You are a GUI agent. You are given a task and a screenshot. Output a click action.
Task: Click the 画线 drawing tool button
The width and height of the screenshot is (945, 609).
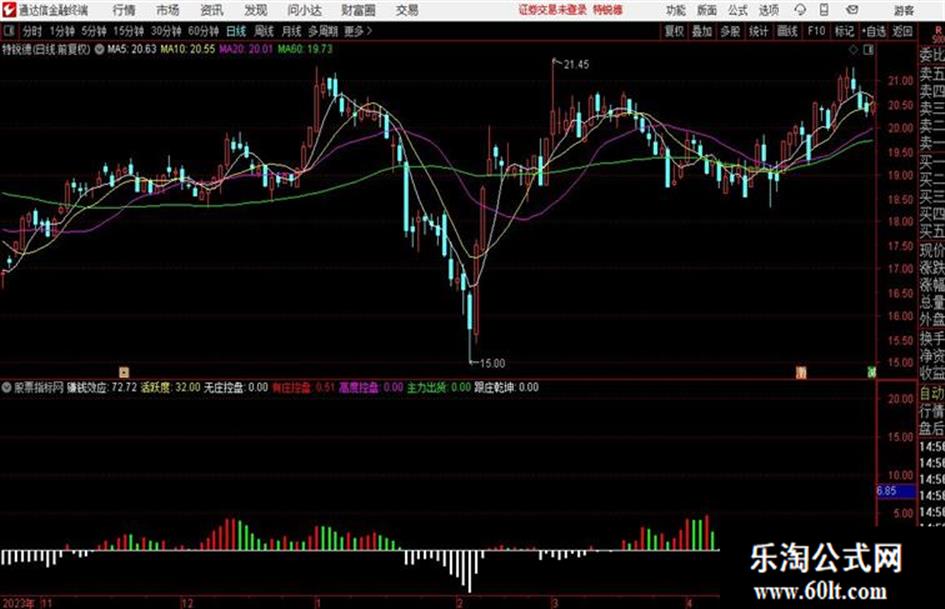[x=787, y=31]
